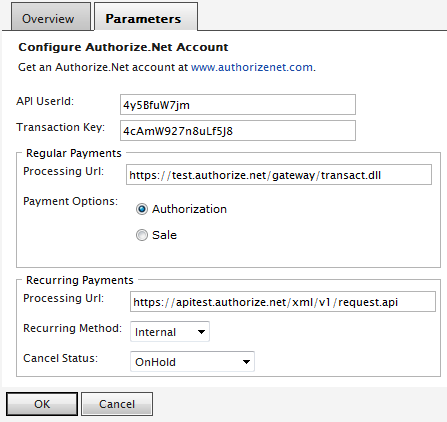Viewport: 447px width, 422px height.
Task: Click the API UserId label text
Action: click(x=45, y=101)
